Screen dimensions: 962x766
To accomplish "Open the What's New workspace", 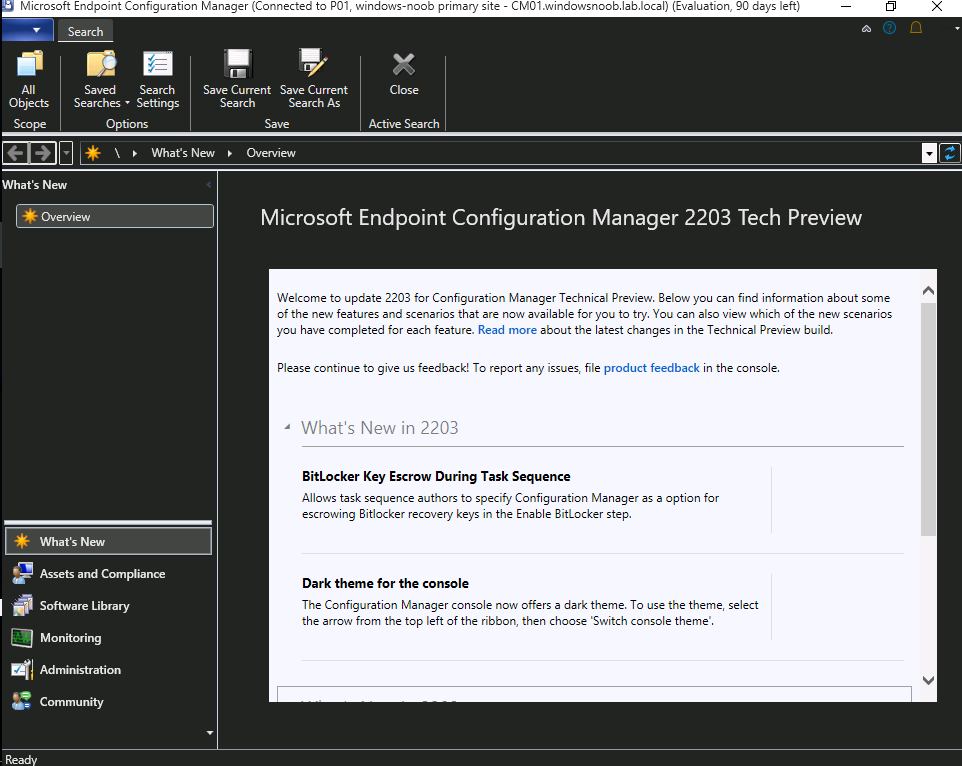I will (108, 542).
